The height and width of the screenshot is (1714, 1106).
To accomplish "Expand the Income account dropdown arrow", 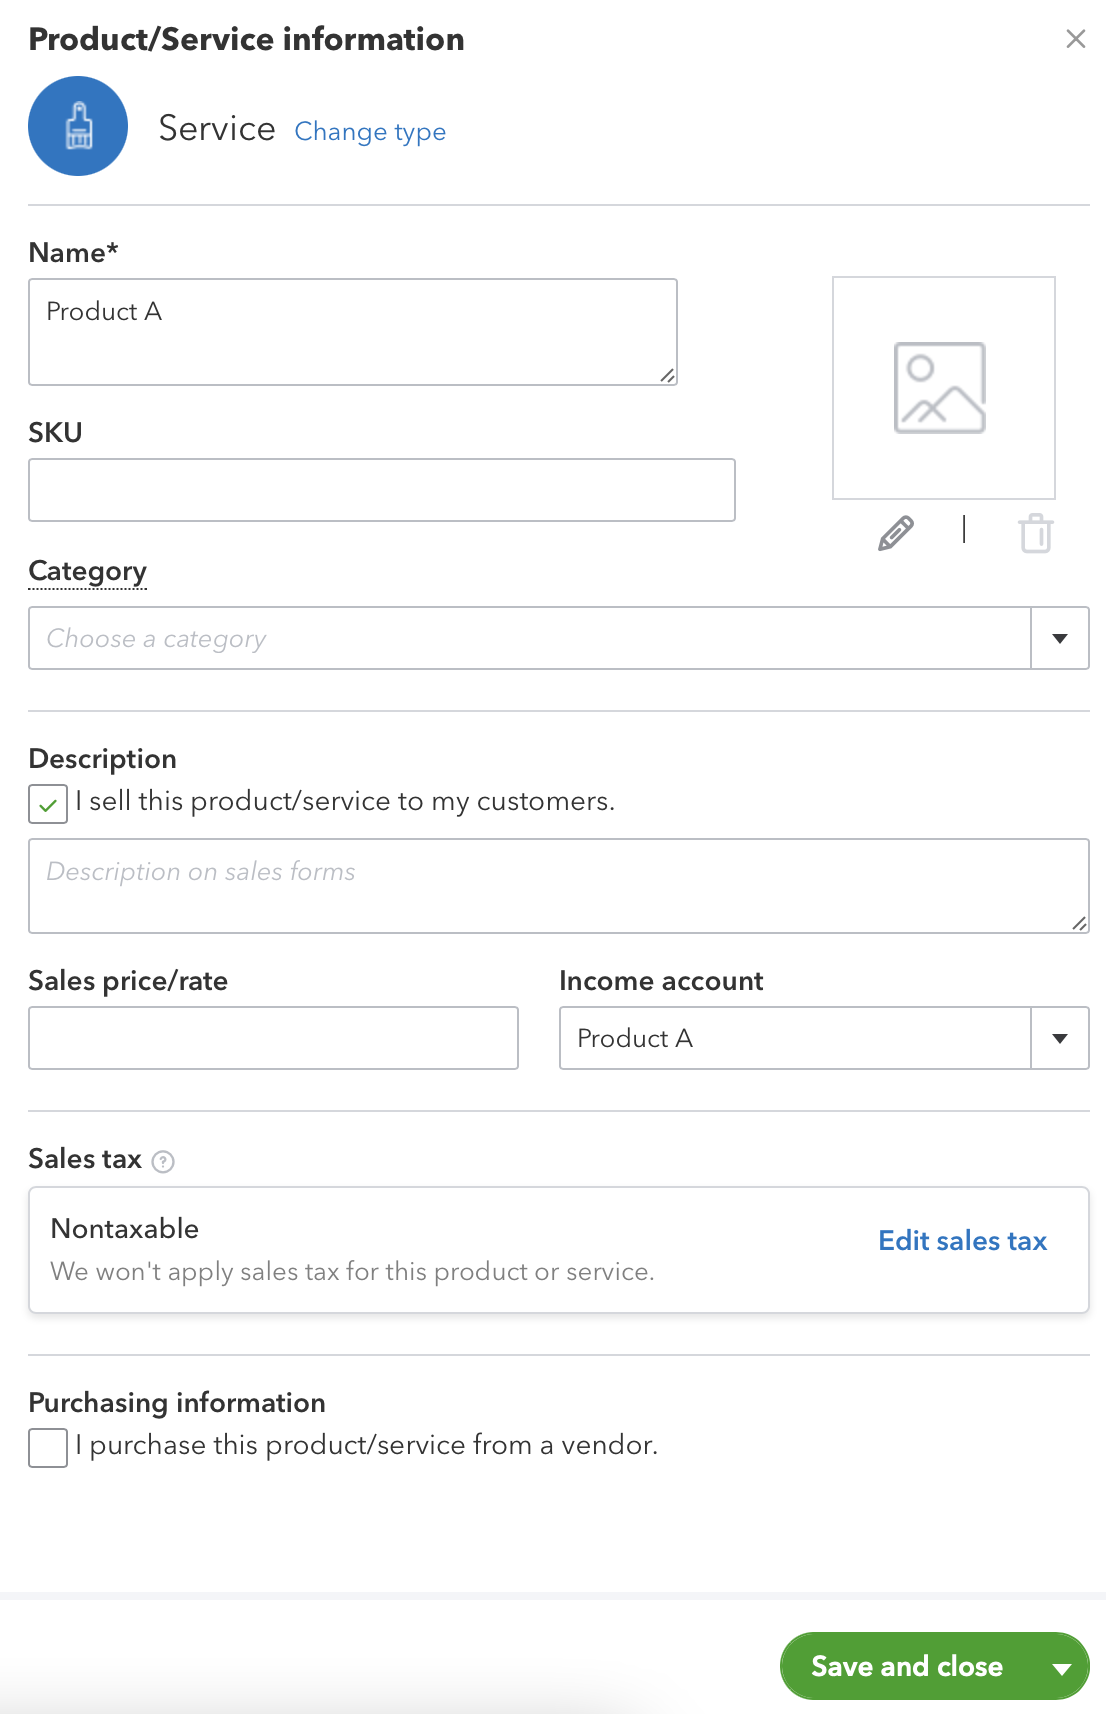I will [1060, 1038].
